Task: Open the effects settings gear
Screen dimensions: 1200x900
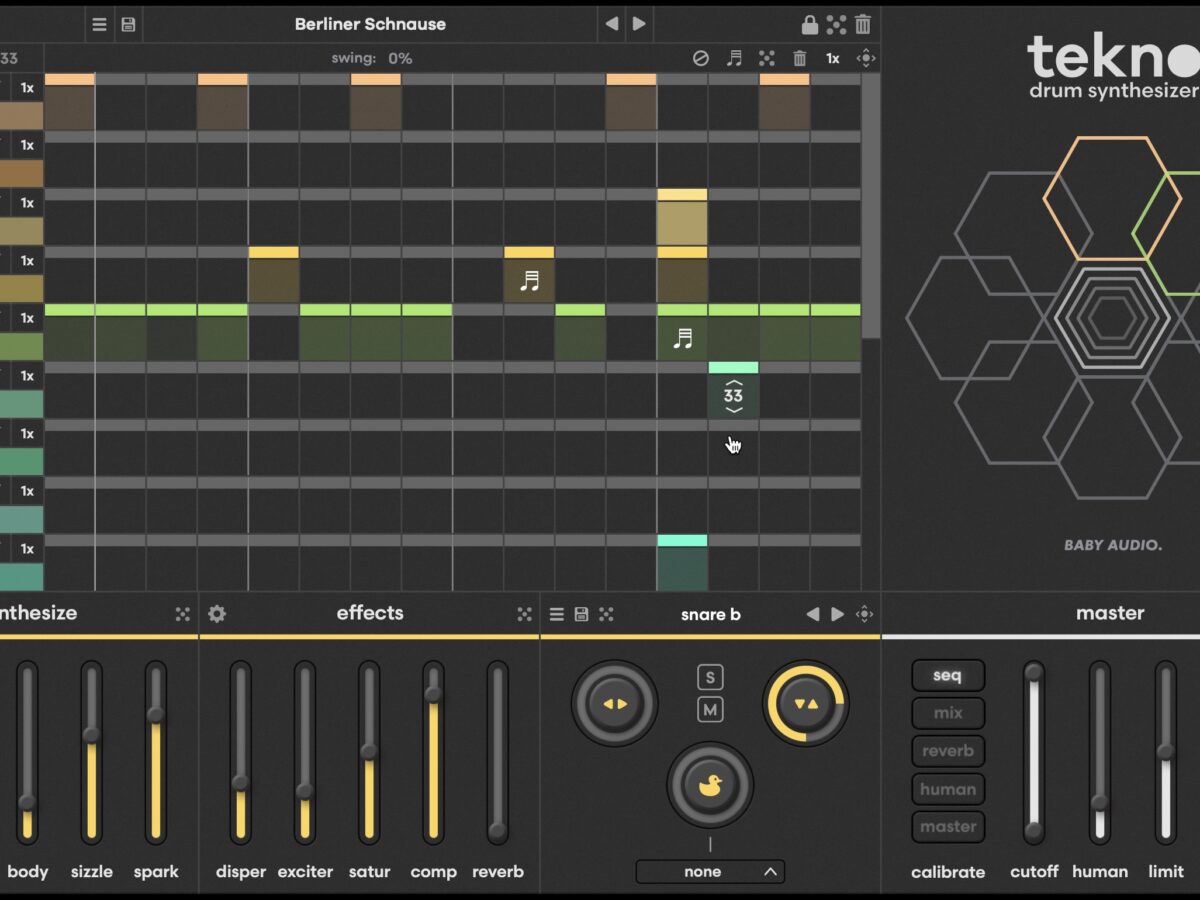Action: pos(217,614)
